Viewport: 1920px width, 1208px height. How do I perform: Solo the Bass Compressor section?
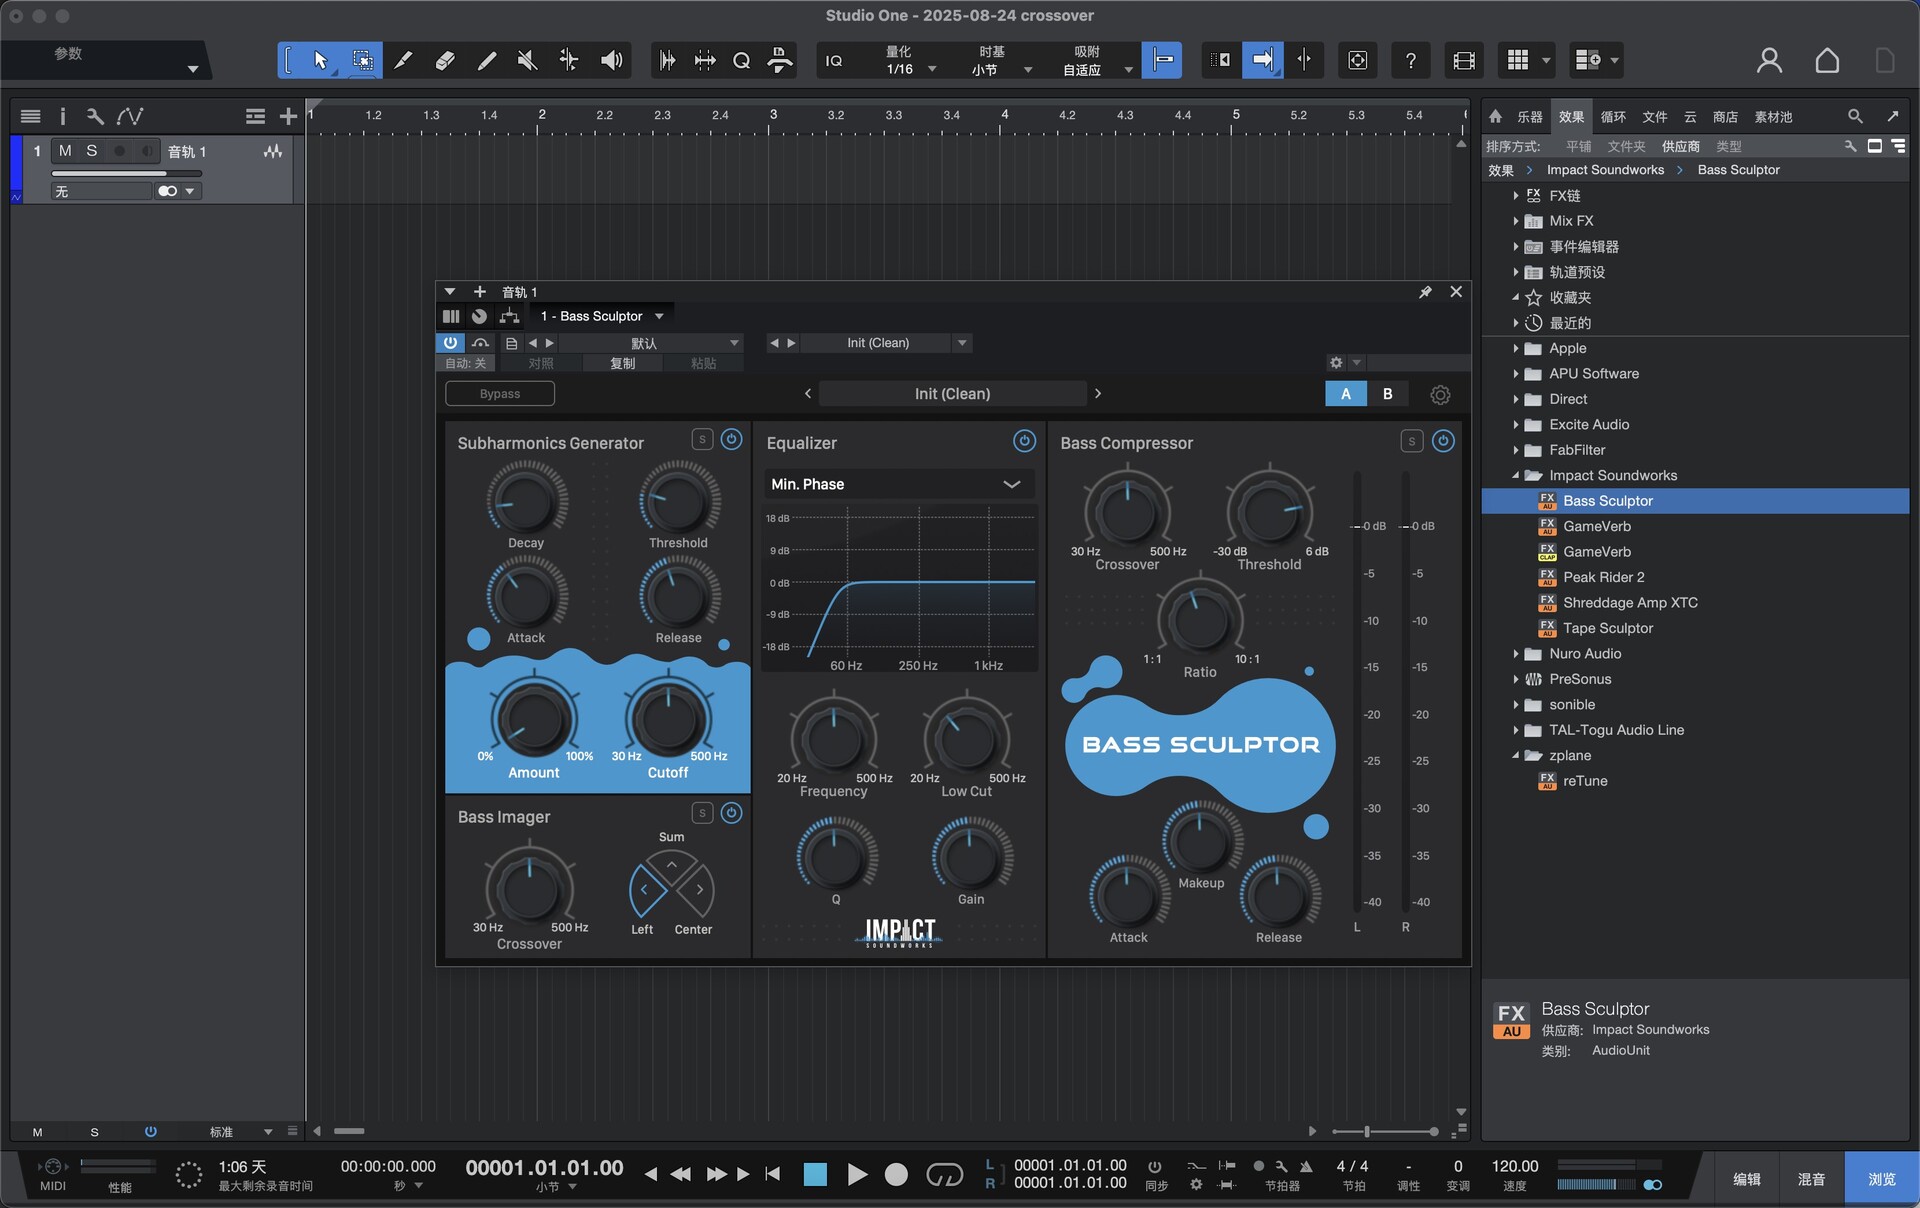(1412, 441)
